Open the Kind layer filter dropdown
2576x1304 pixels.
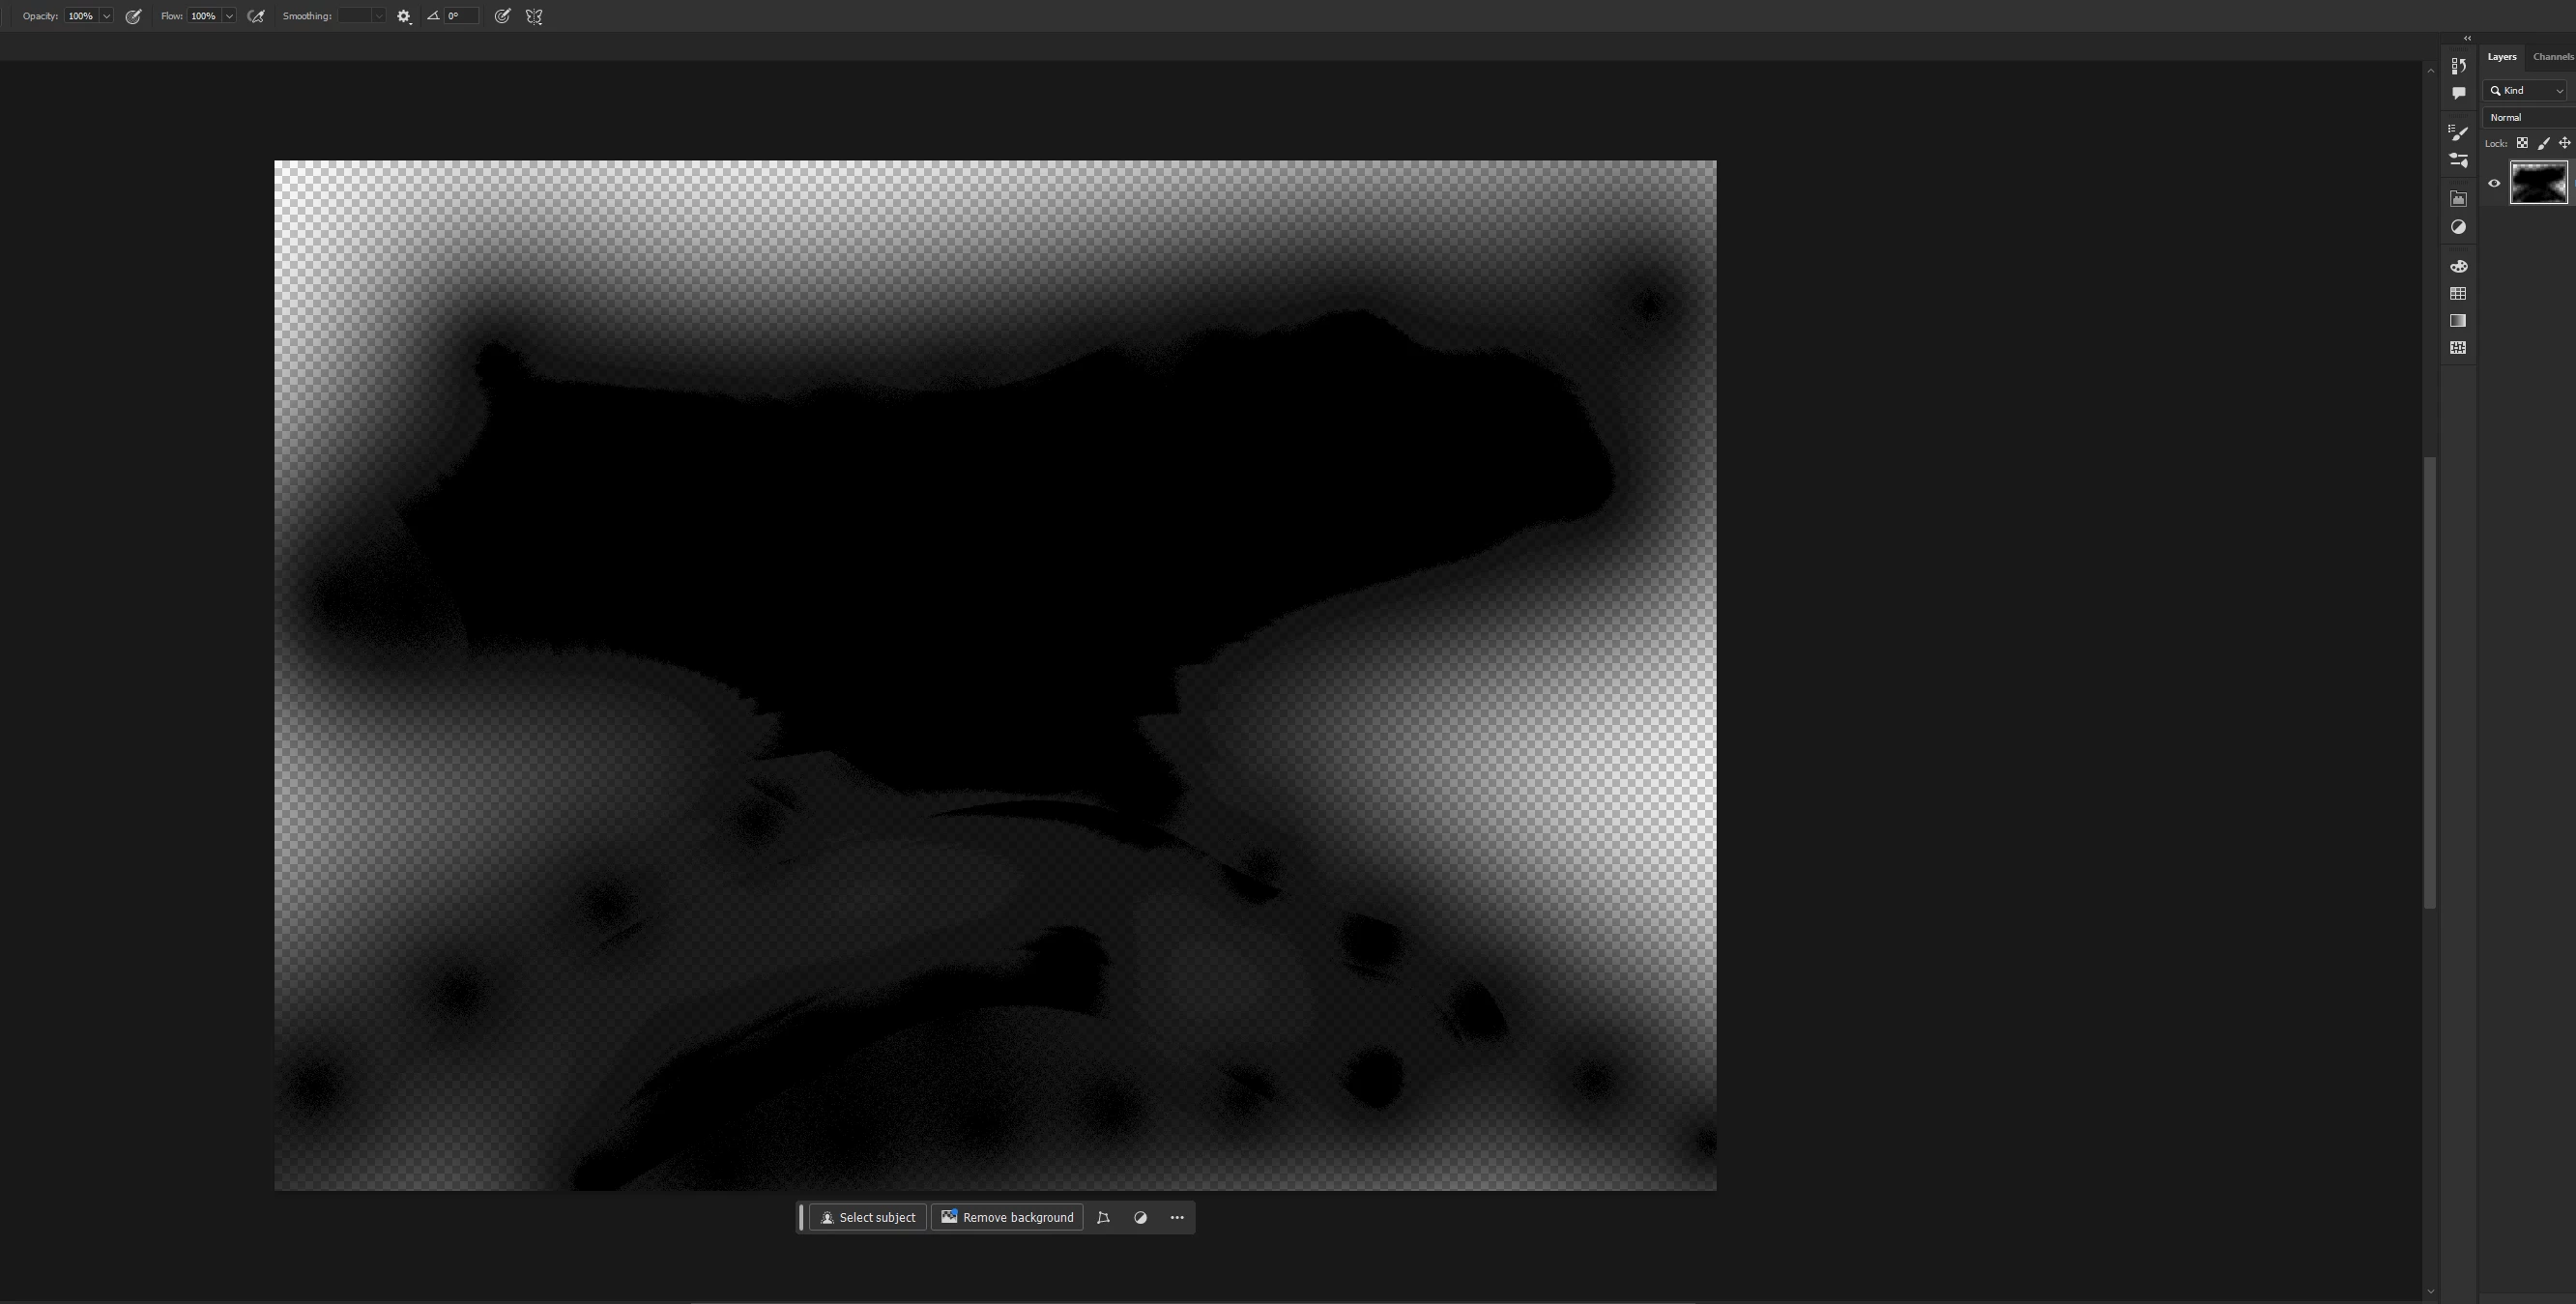2526,91
